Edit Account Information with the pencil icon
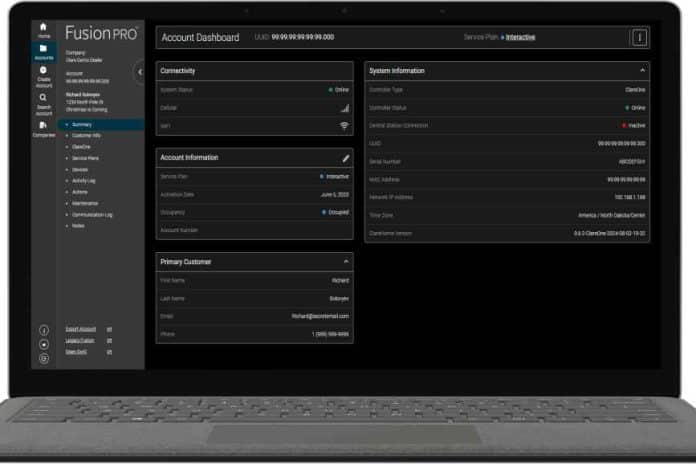The height and width of the screenshot is (464, 696). (x=345, y=158)
